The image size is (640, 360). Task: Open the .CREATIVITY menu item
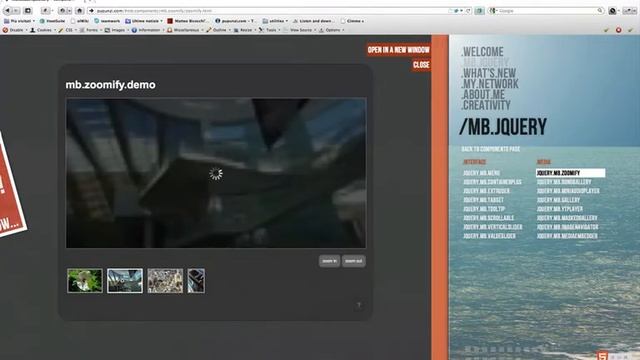pos(486,105)
